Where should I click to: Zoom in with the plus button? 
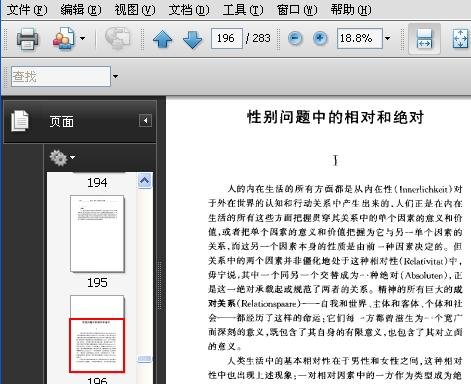coord(320,38)
